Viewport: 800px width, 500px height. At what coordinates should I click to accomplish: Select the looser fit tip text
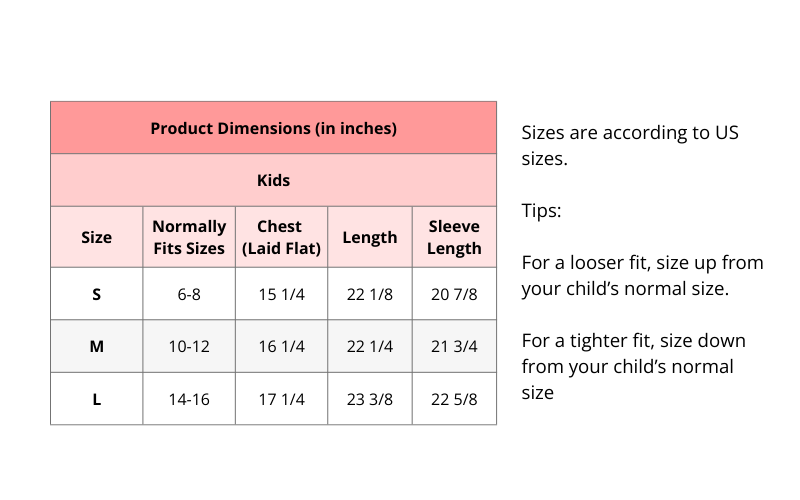(642, 276)
